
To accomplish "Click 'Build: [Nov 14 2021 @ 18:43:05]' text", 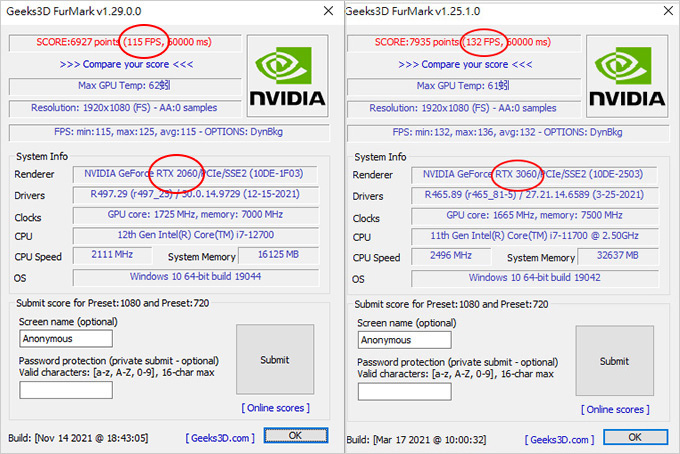I will pos(78,438).
